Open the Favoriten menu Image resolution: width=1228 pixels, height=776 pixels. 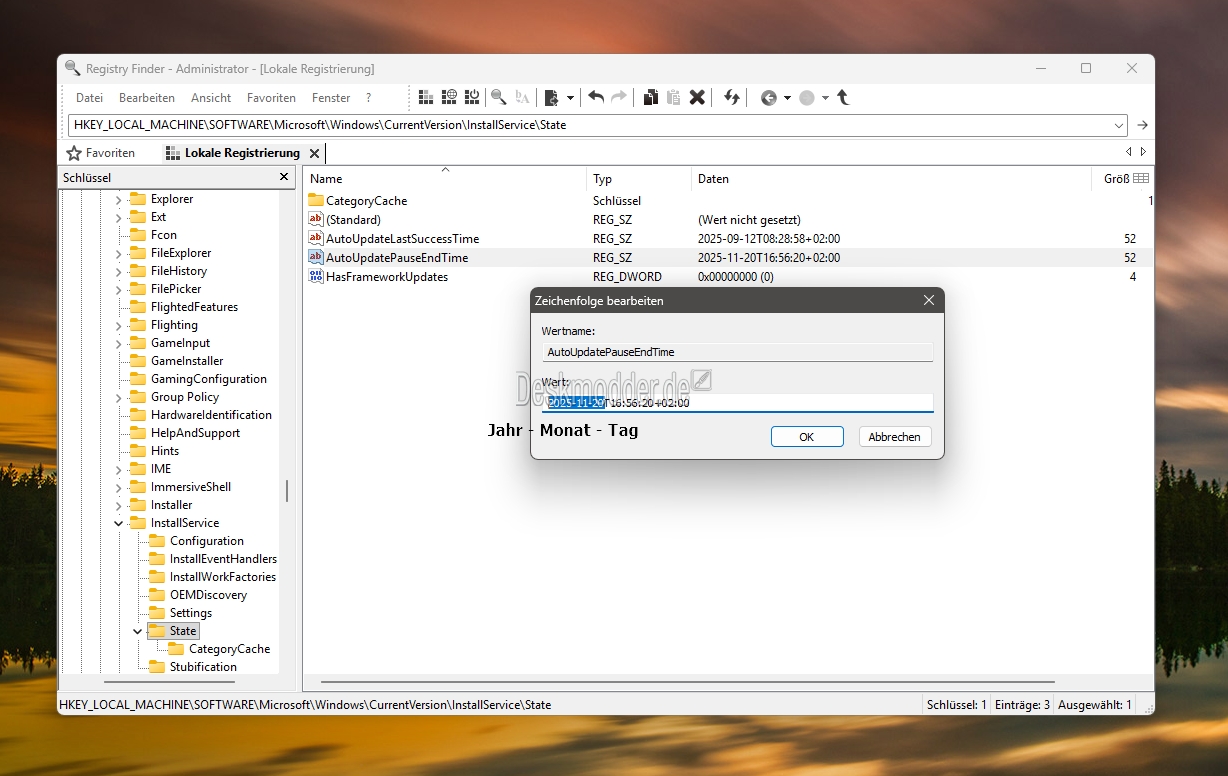(271, 98)
